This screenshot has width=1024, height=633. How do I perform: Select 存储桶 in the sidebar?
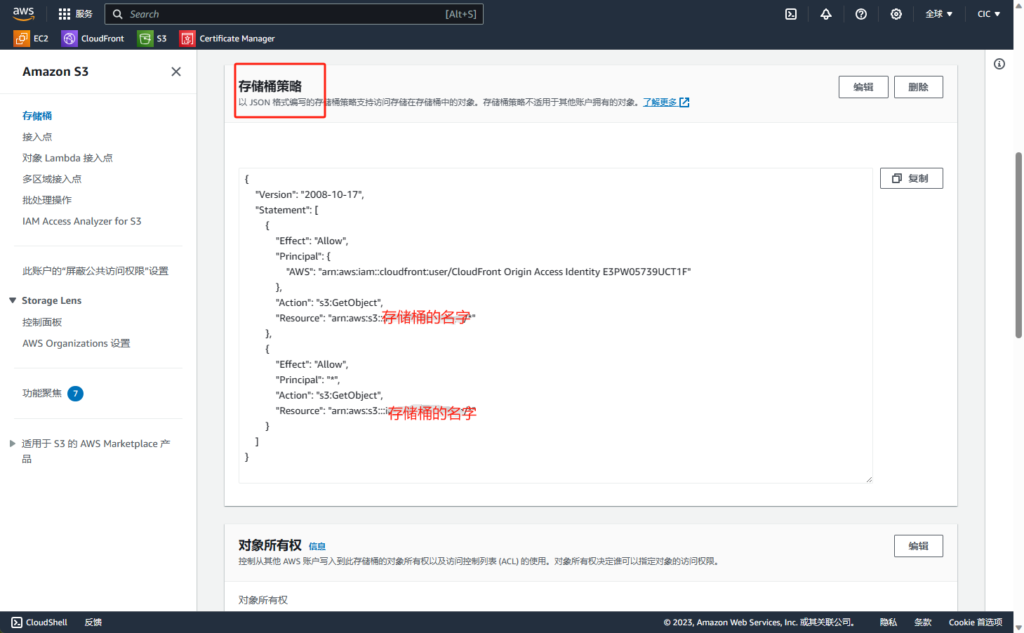pyautogui.click(x=37, y=116)
